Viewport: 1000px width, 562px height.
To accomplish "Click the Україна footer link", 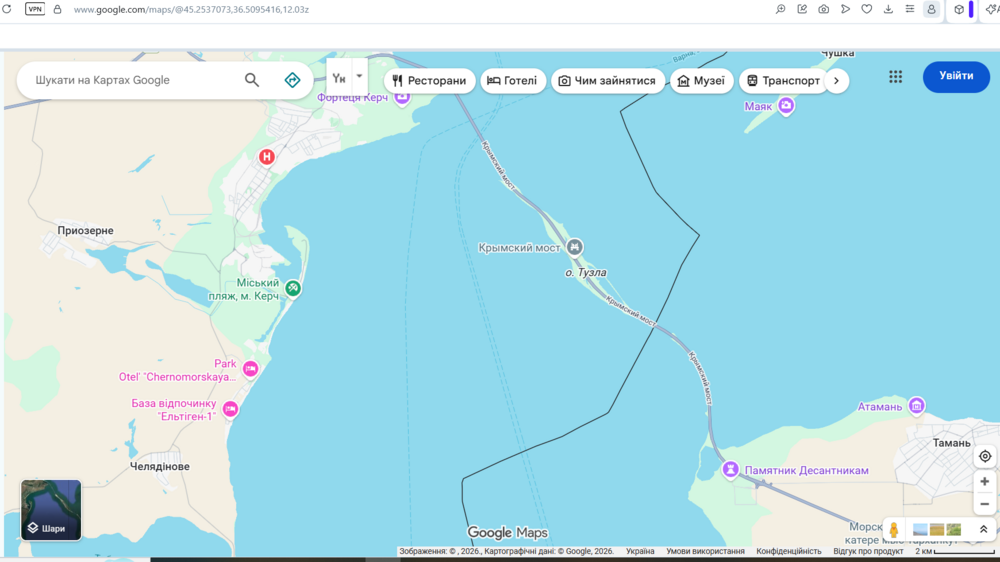I will tap(640, 551).
